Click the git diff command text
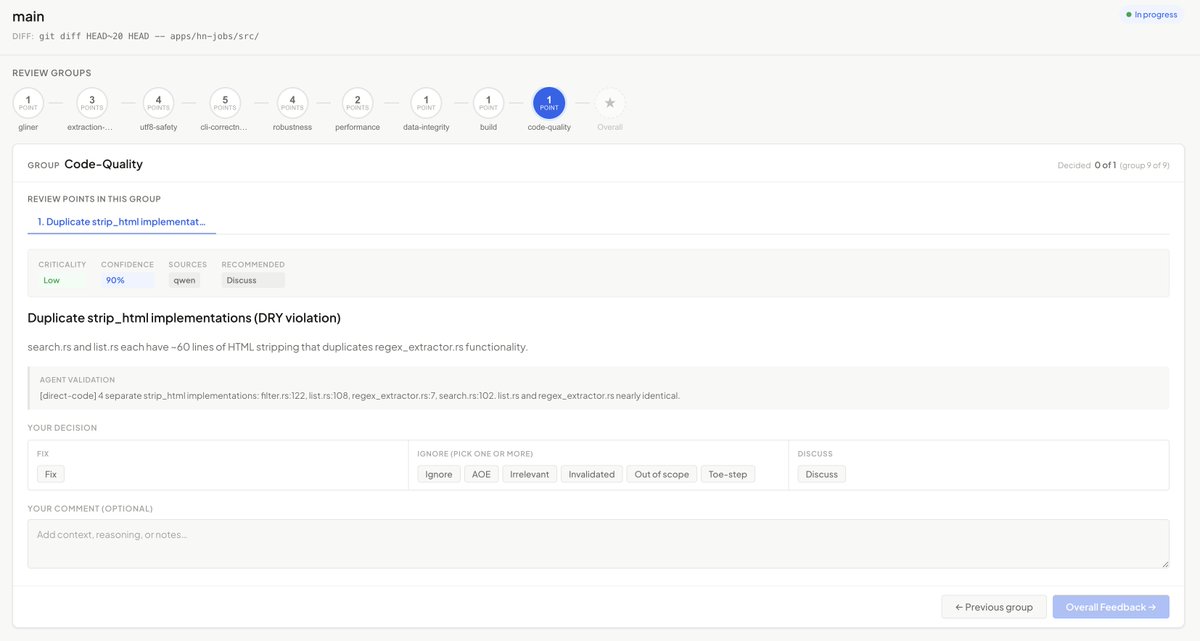The width and height of the screenshot is (1200, 641). click(x=149, y=36)
